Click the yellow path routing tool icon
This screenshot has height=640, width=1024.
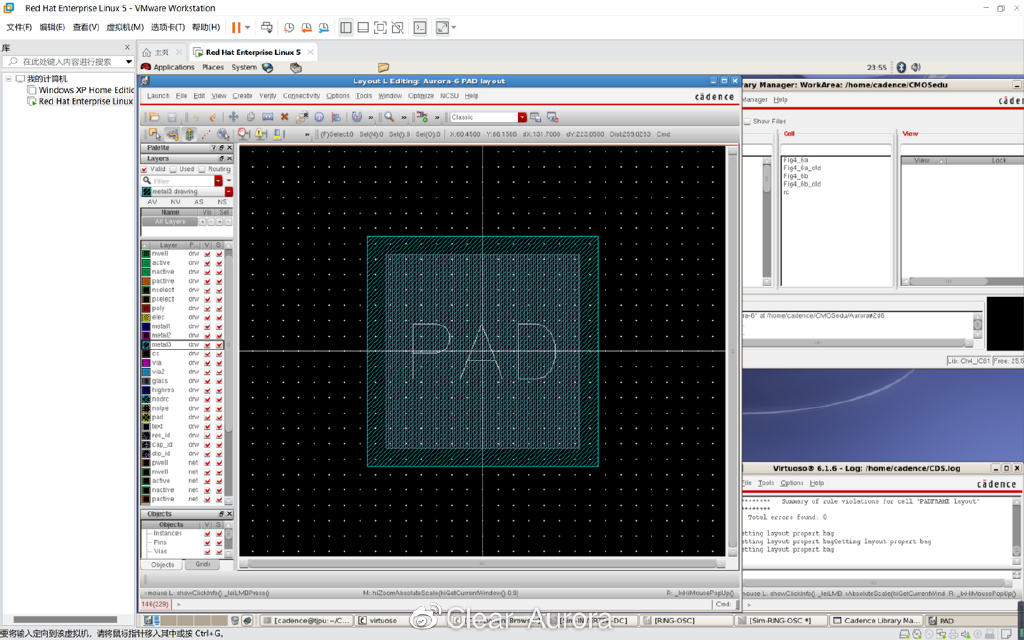pyautogui.click(x=172, y=134)
